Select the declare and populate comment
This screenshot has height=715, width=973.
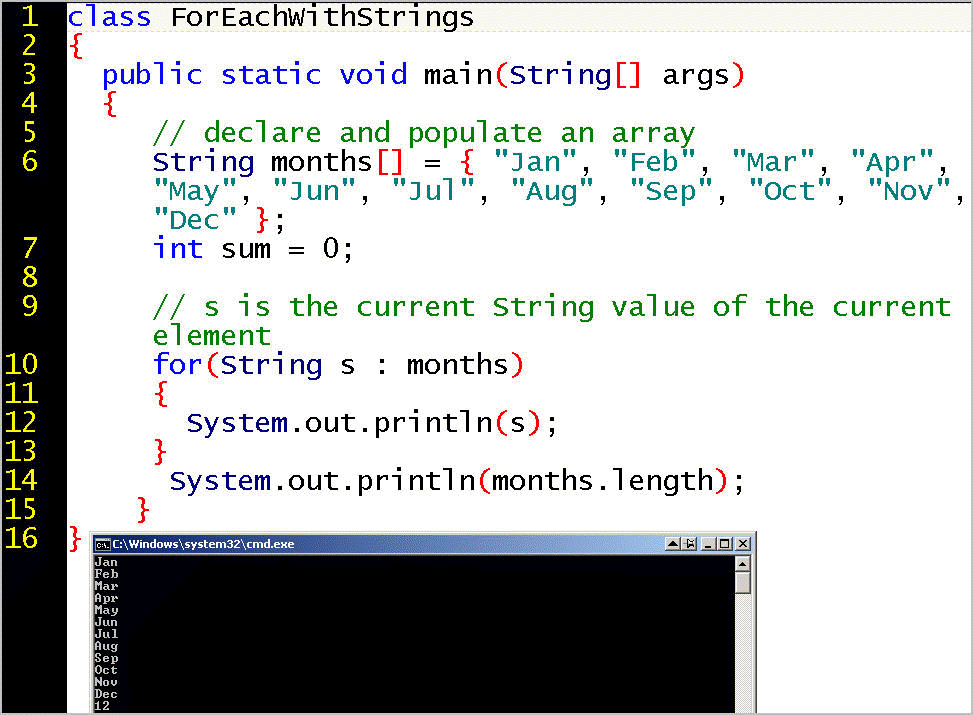click(422, 133)
